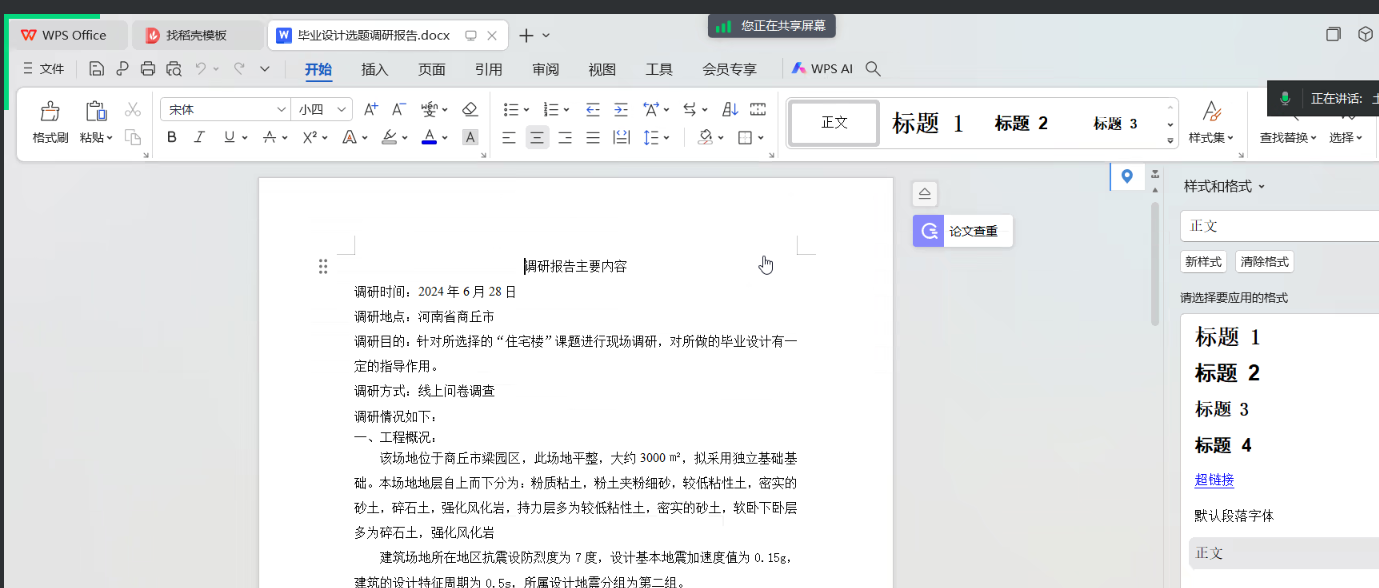The height and width of the screenshot is (588, 1379).
Task: Click the 新样式 button
Action: tap(1204, 262)
